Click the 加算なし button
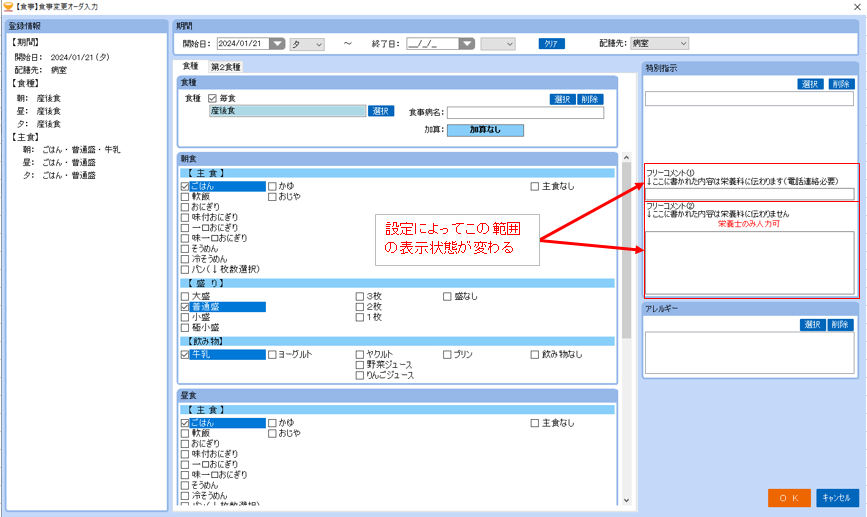The image size is (867, 517). tap(485, 130)
